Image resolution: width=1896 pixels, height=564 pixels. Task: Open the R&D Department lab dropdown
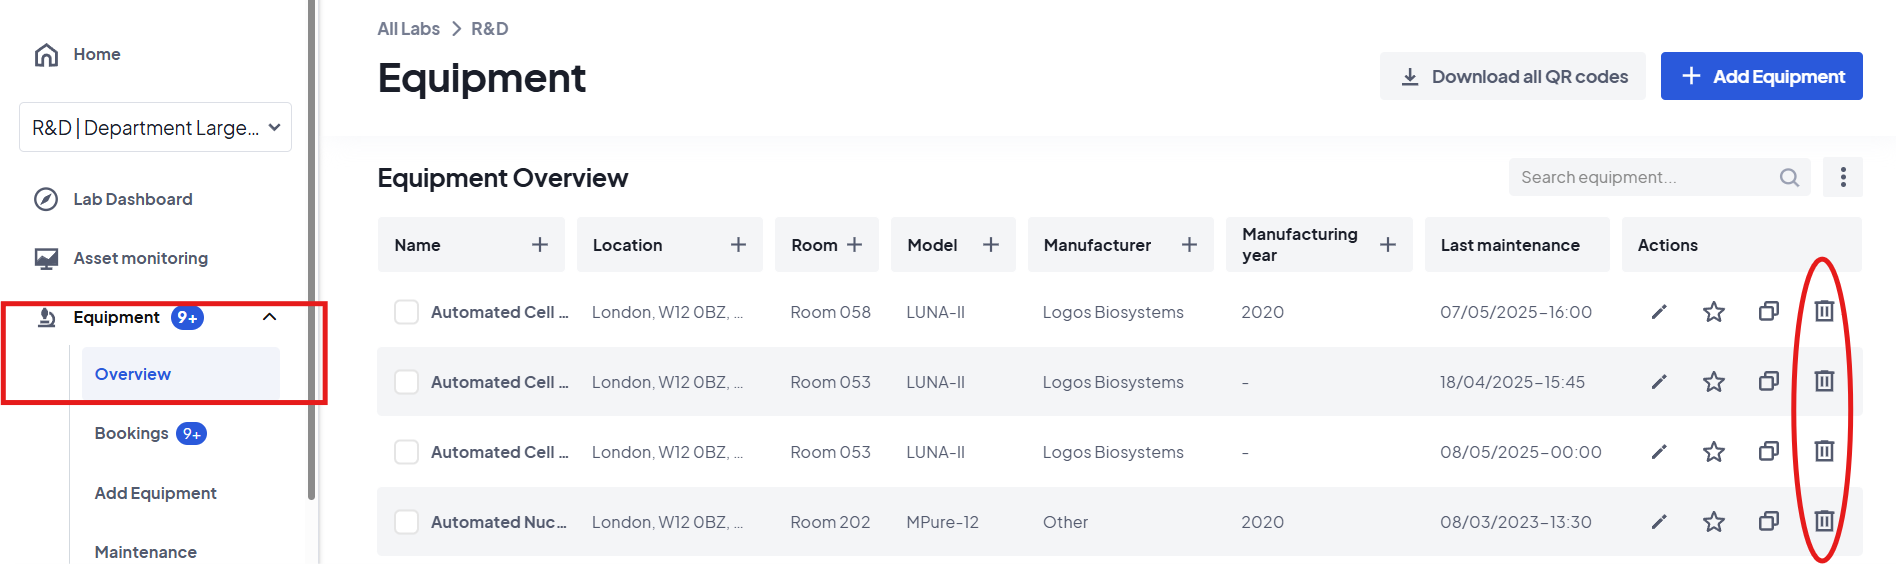point(155,128)
